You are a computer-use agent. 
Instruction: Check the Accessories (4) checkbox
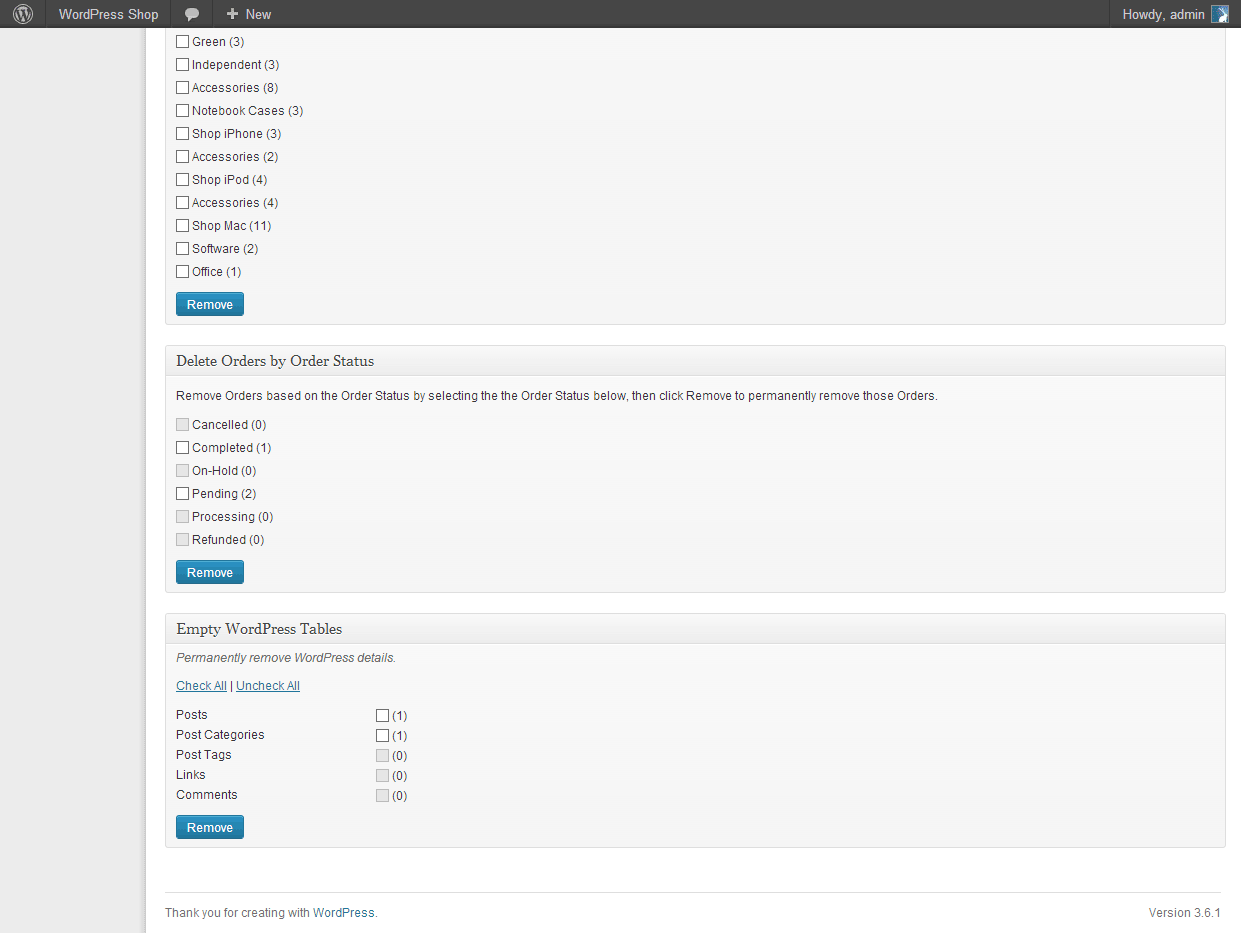pos(182,203)
